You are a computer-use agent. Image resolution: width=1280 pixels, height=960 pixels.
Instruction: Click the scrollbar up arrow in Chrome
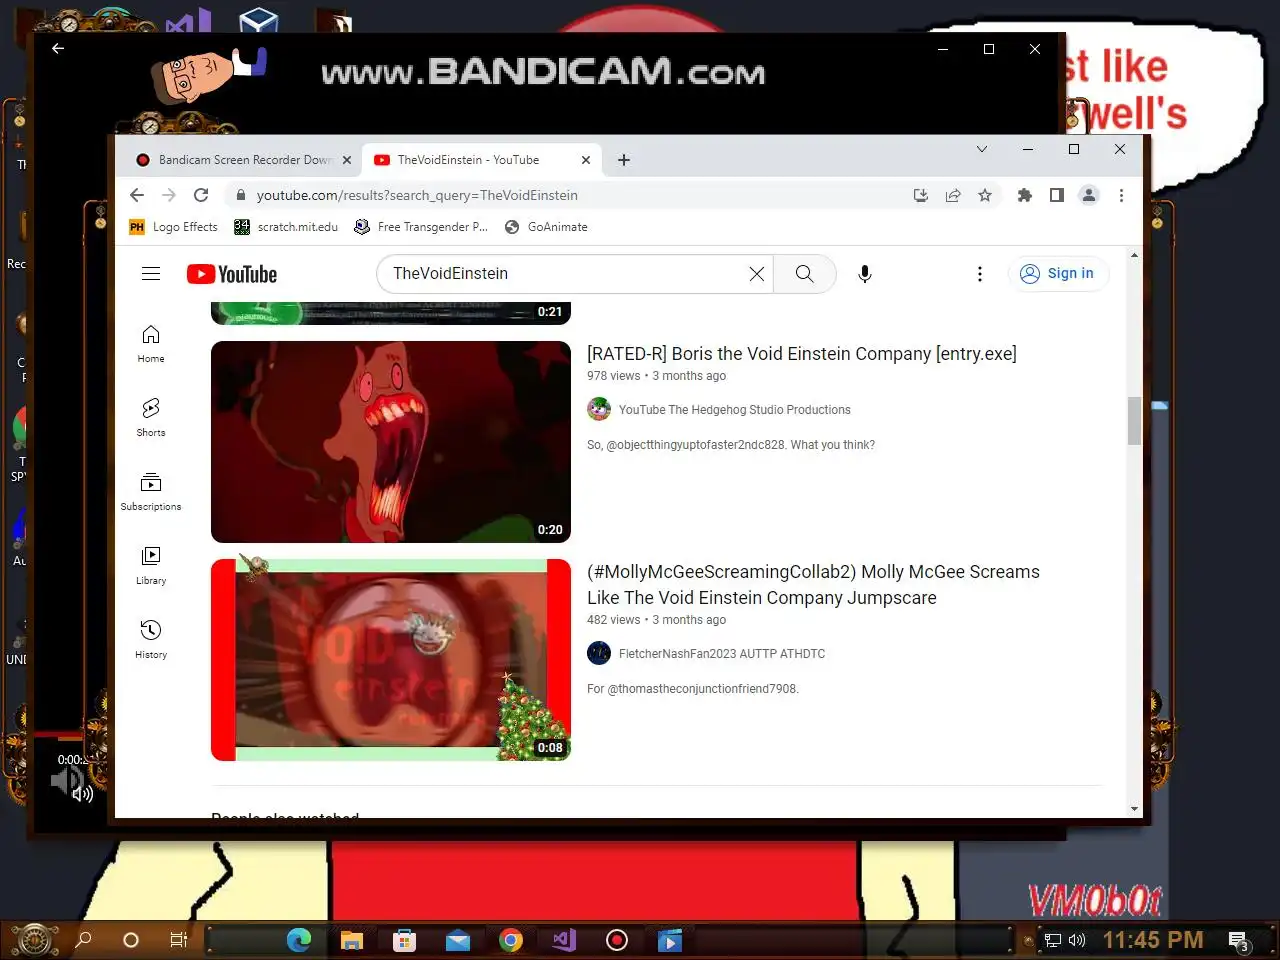click(x=1134, y=255)
